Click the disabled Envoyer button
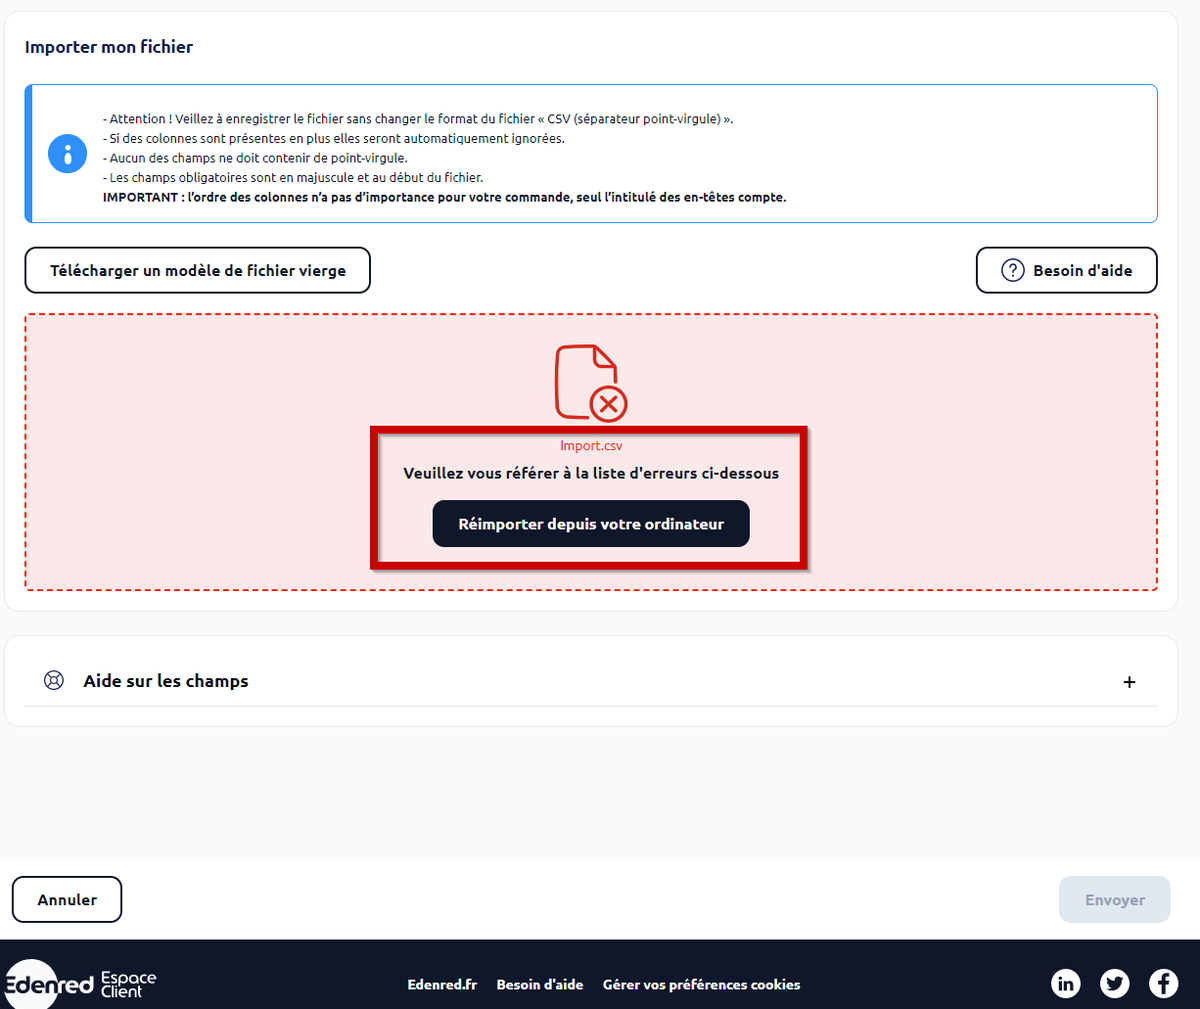 pos(1114,899)
